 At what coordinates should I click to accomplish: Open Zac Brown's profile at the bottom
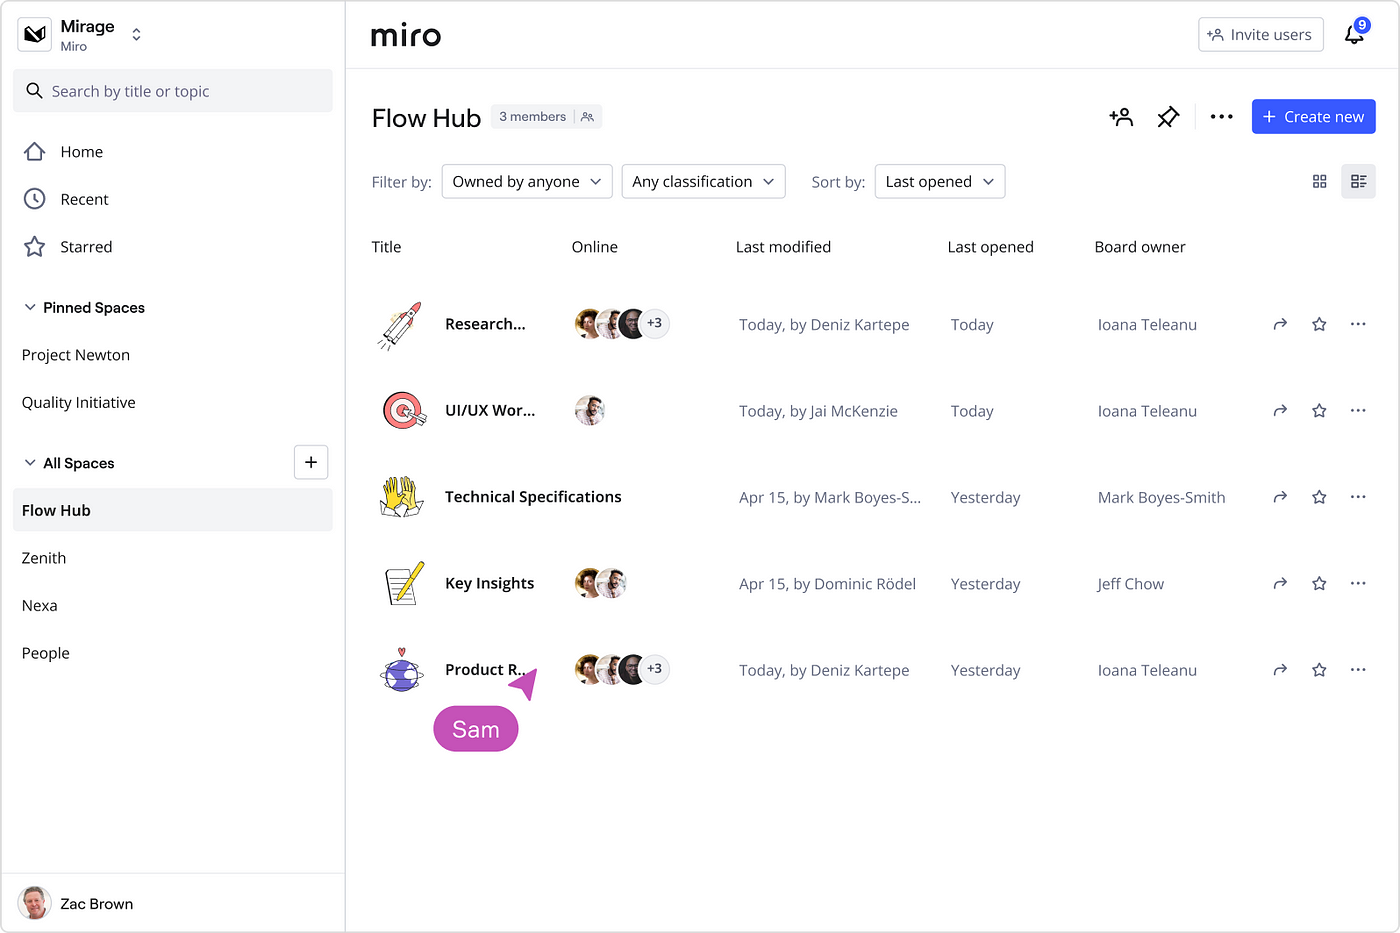click(x=76, y=903)
